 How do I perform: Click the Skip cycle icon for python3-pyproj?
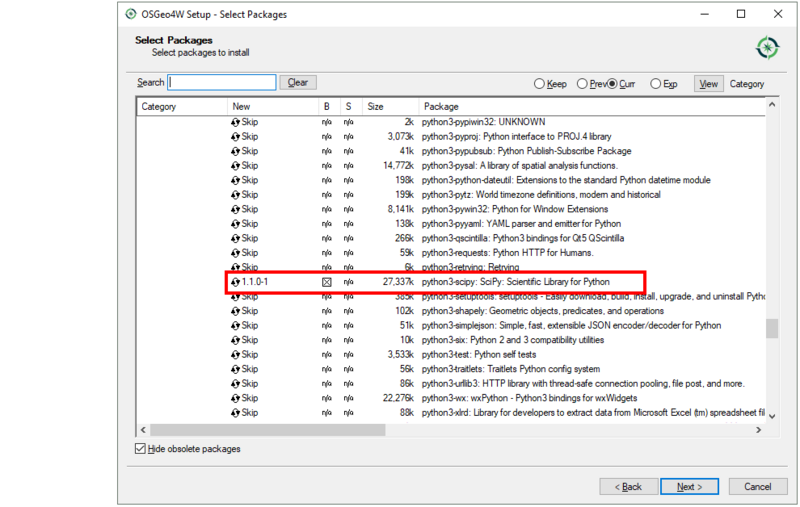236,136
